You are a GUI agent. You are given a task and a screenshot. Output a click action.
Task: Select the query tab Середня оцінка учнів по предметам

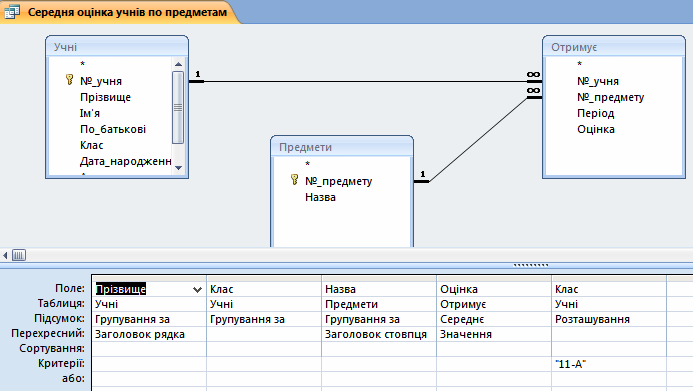(x=119, y=12)
